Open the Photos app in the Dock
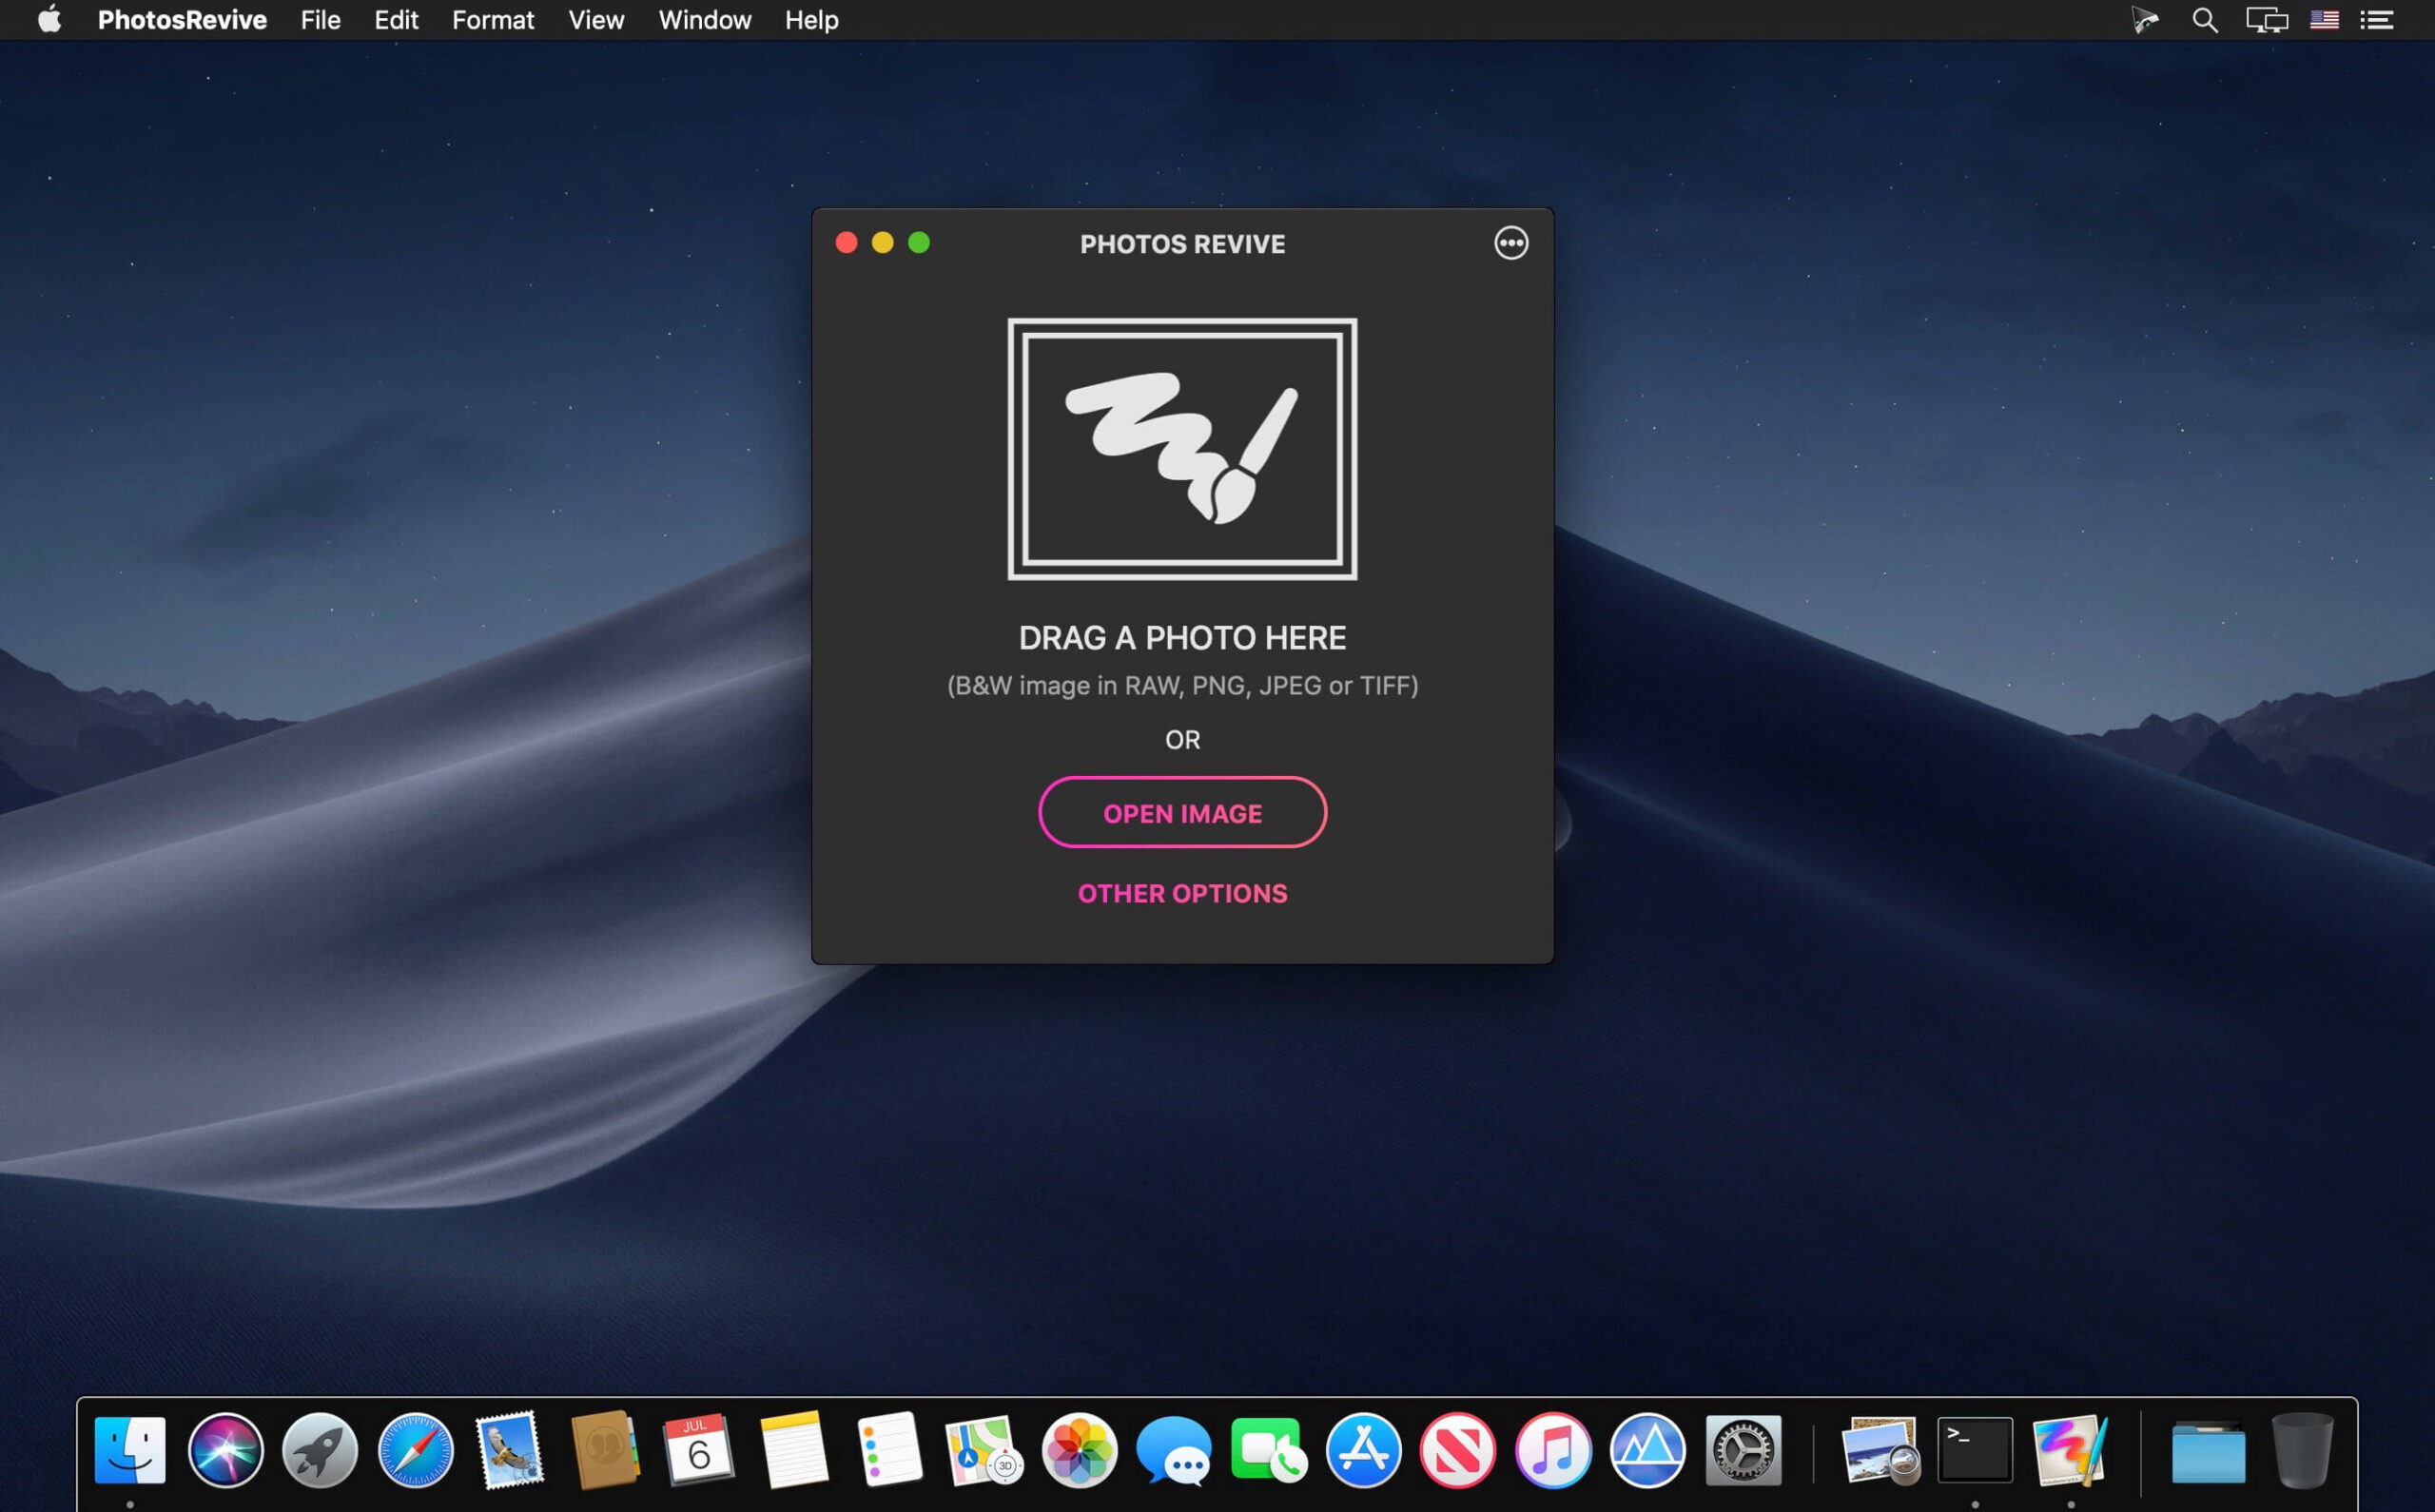2435x1512 pixels. tap(1077, 1450)
